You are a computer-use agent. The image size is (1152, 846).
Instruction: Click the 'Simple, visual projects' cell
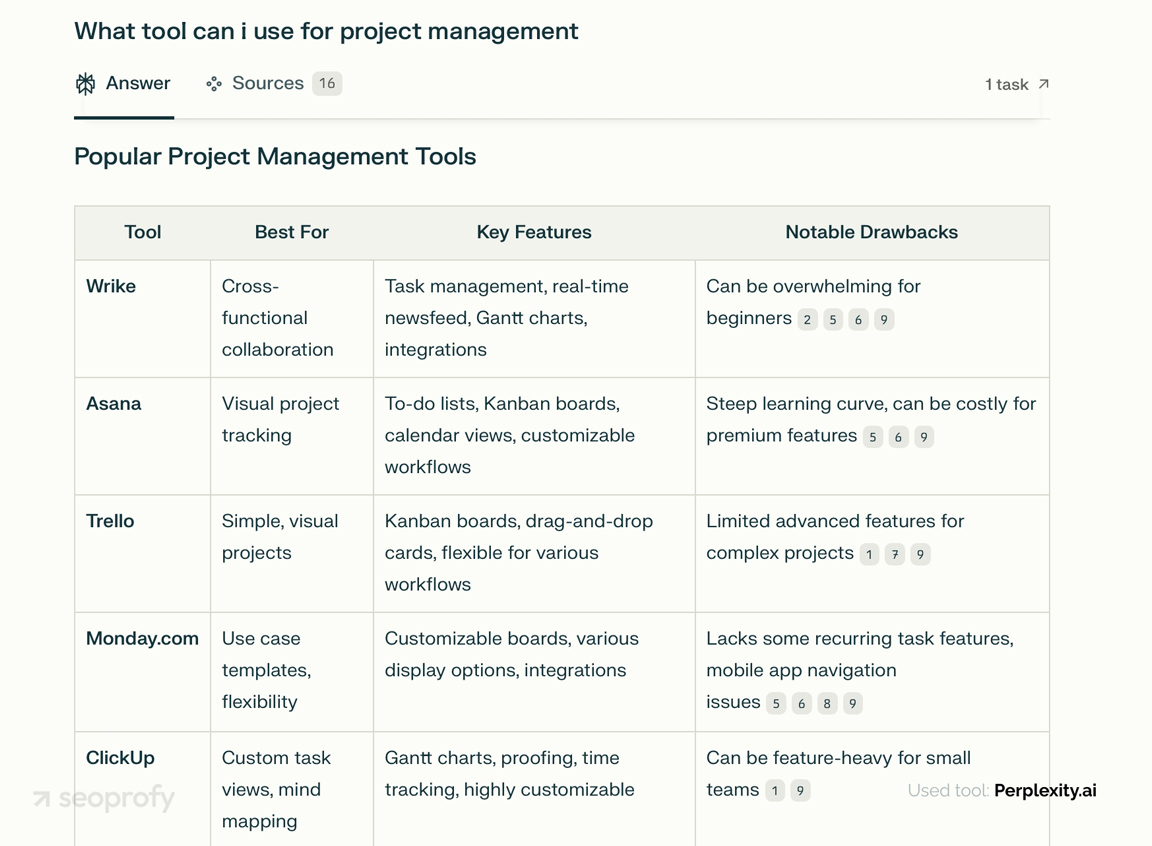292,554
